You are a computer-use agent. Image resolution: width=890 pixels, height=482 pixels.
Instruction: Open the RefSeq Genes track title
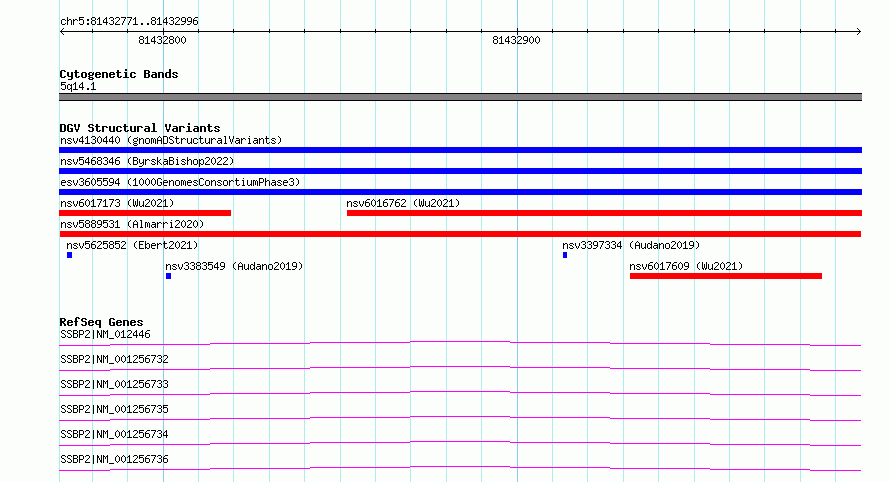point(101,322)
